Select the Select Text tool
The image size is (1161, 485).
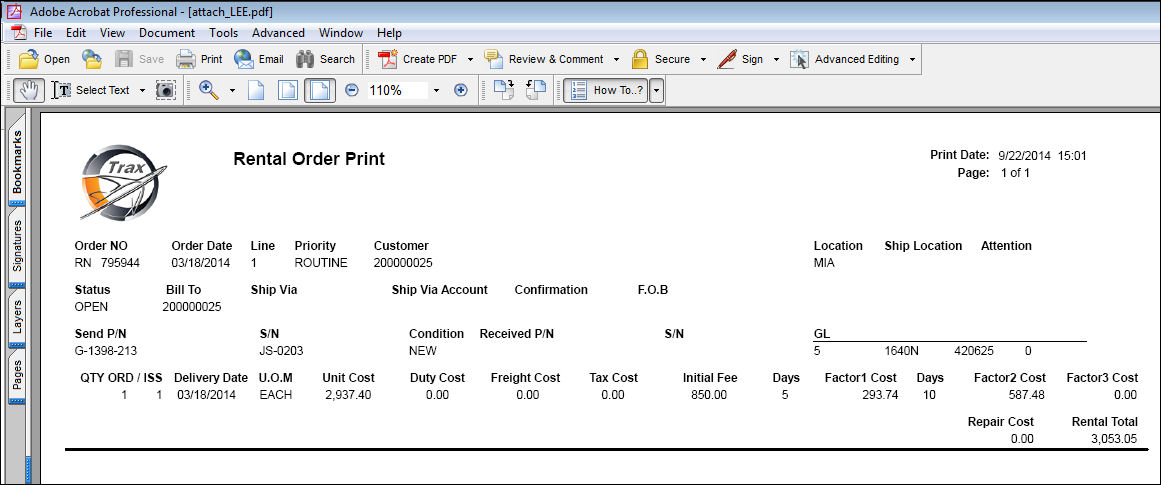[x=90, y=90]
